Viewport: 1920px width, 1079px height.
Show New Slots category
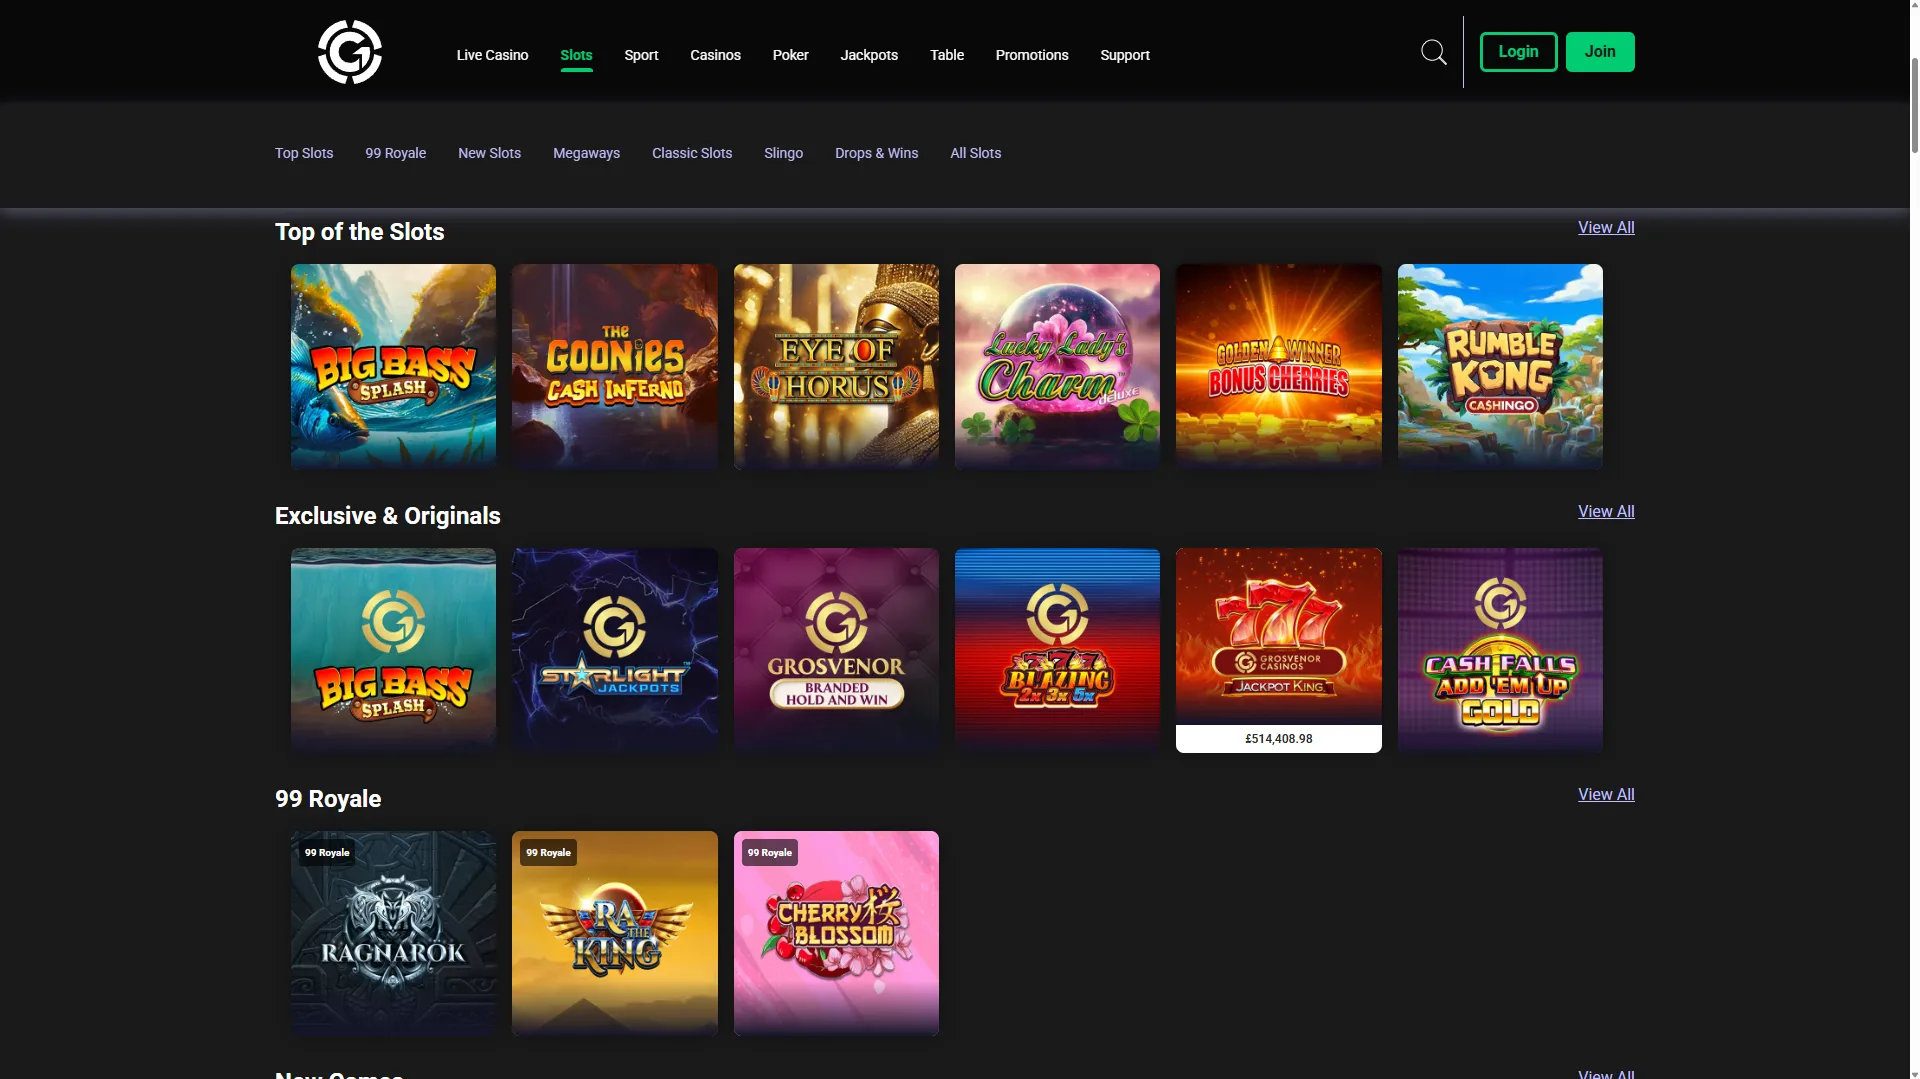tap(489, 153)
